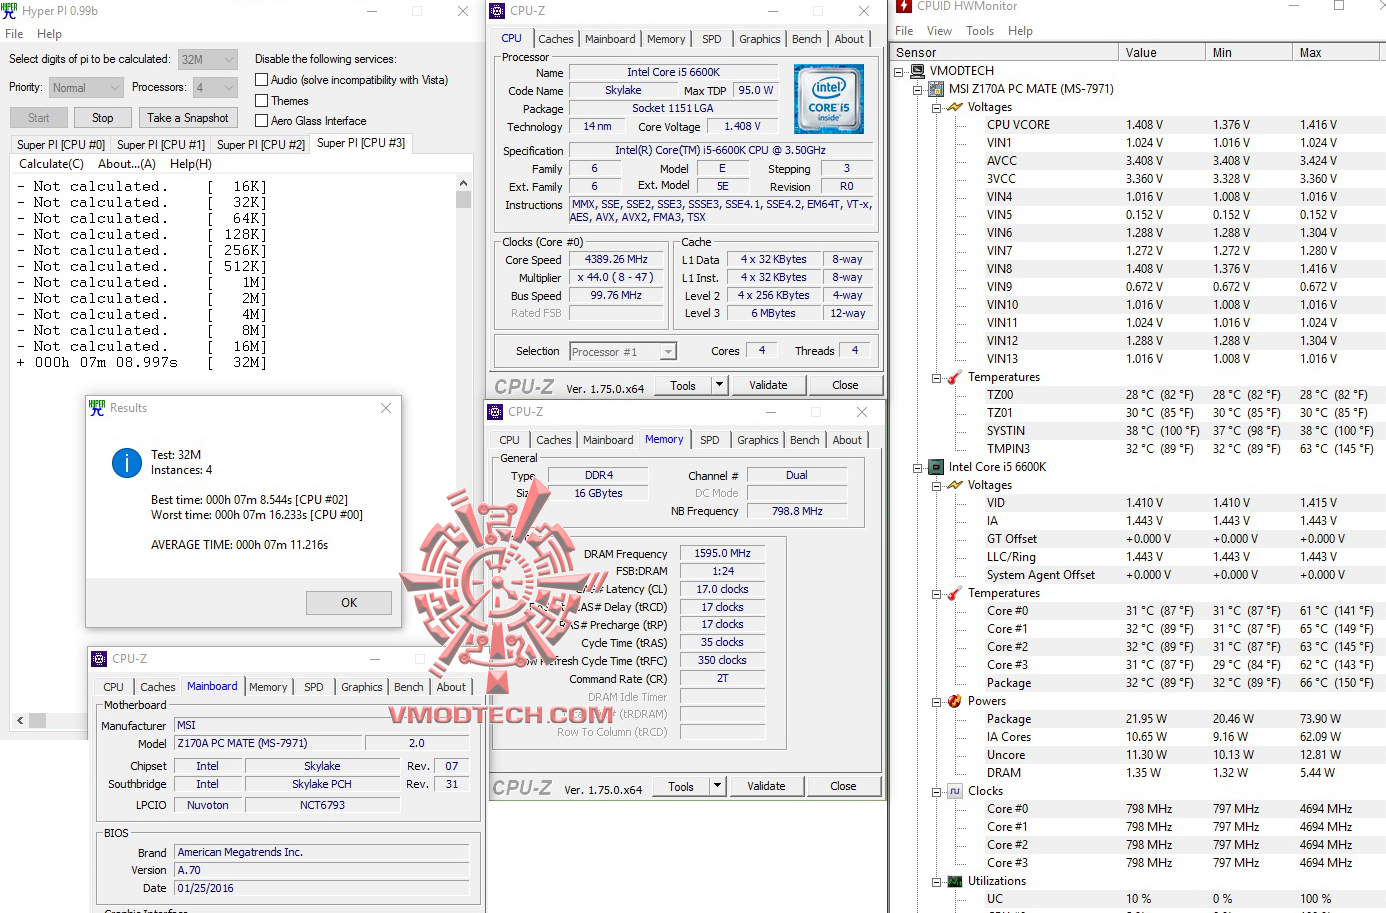Click the Powers flame icon in HWMonitor

(955, 701)
